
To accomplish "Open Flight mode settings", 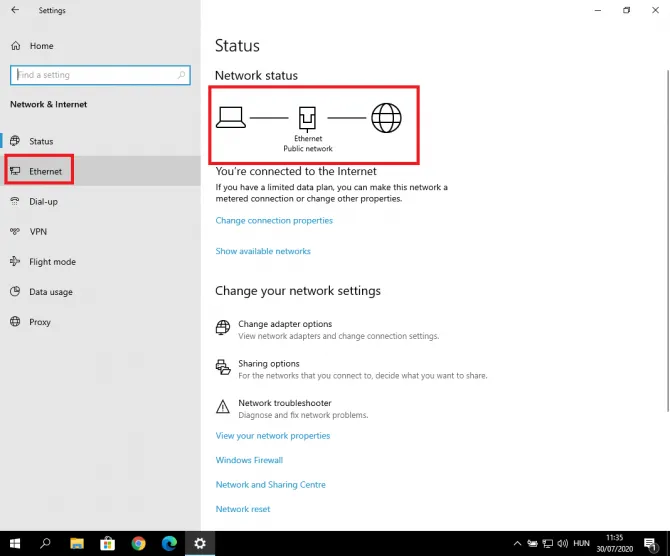I will 52,262.
